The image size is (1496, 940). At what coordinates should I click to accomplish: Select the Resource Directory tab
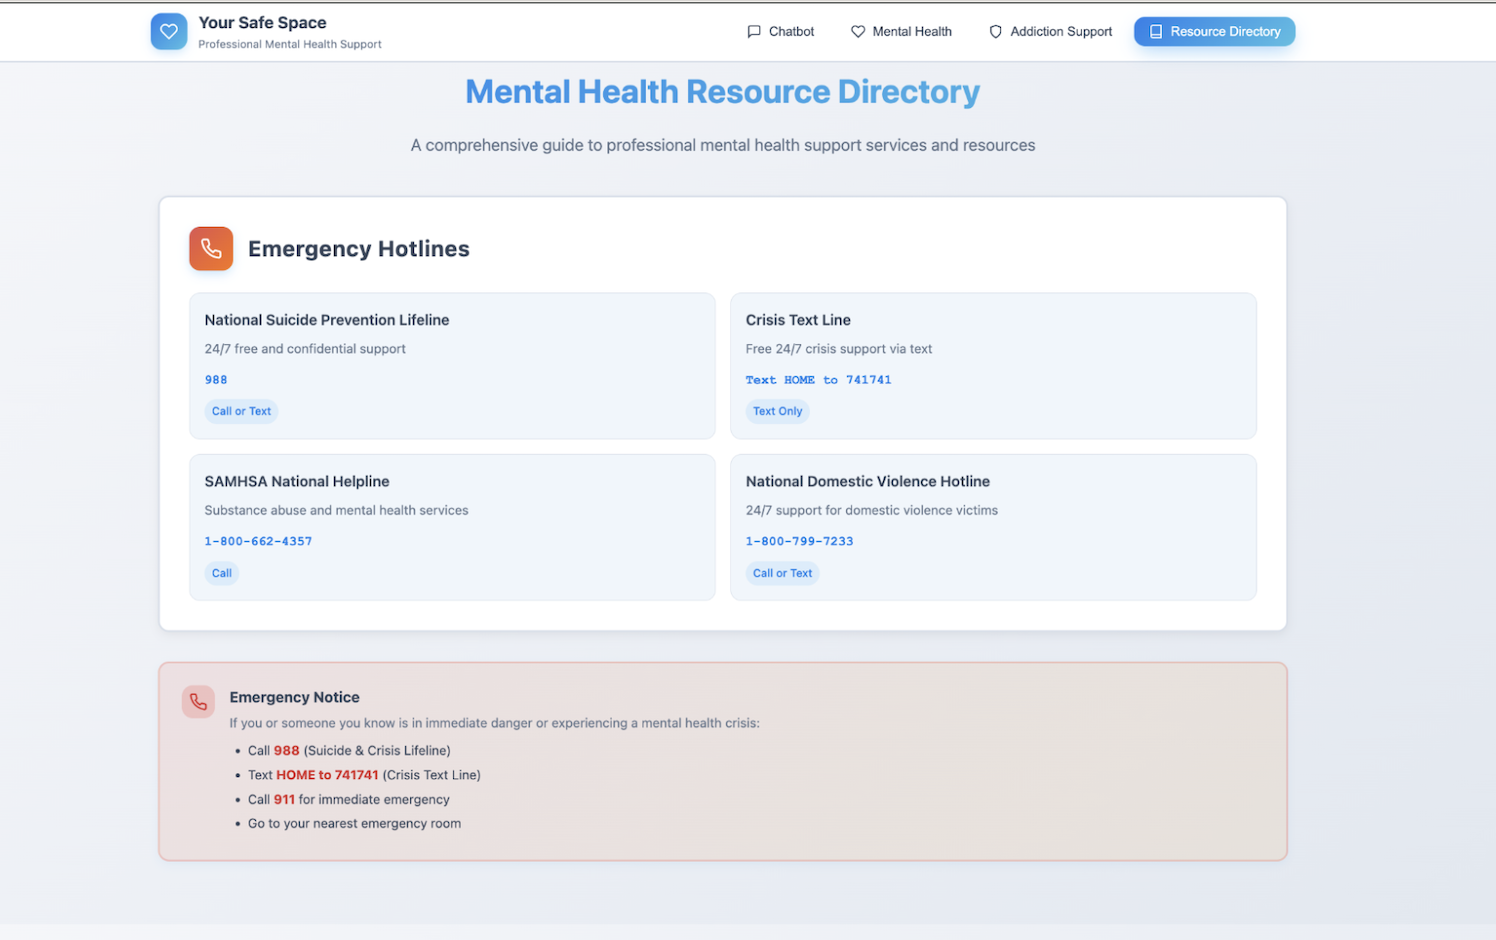click(1214, 32)
